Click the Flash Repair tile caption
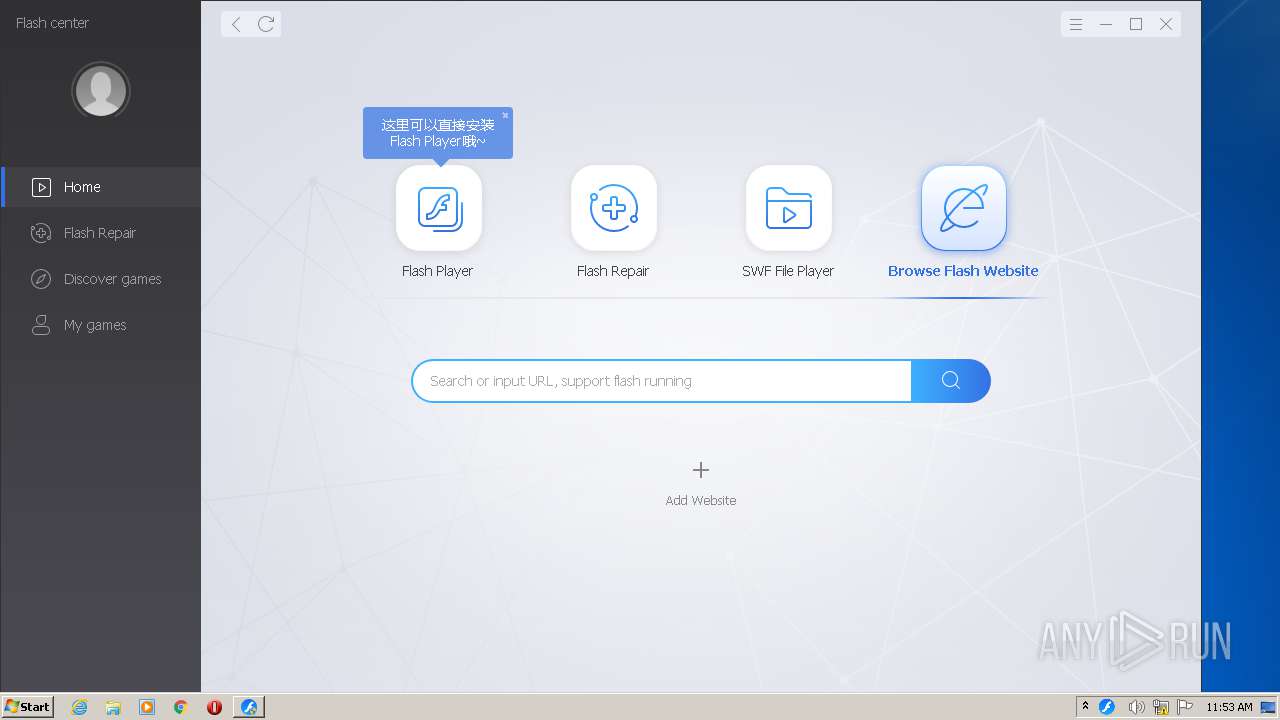The height and width of the screenshot is (720, 1280). point(613,271)
